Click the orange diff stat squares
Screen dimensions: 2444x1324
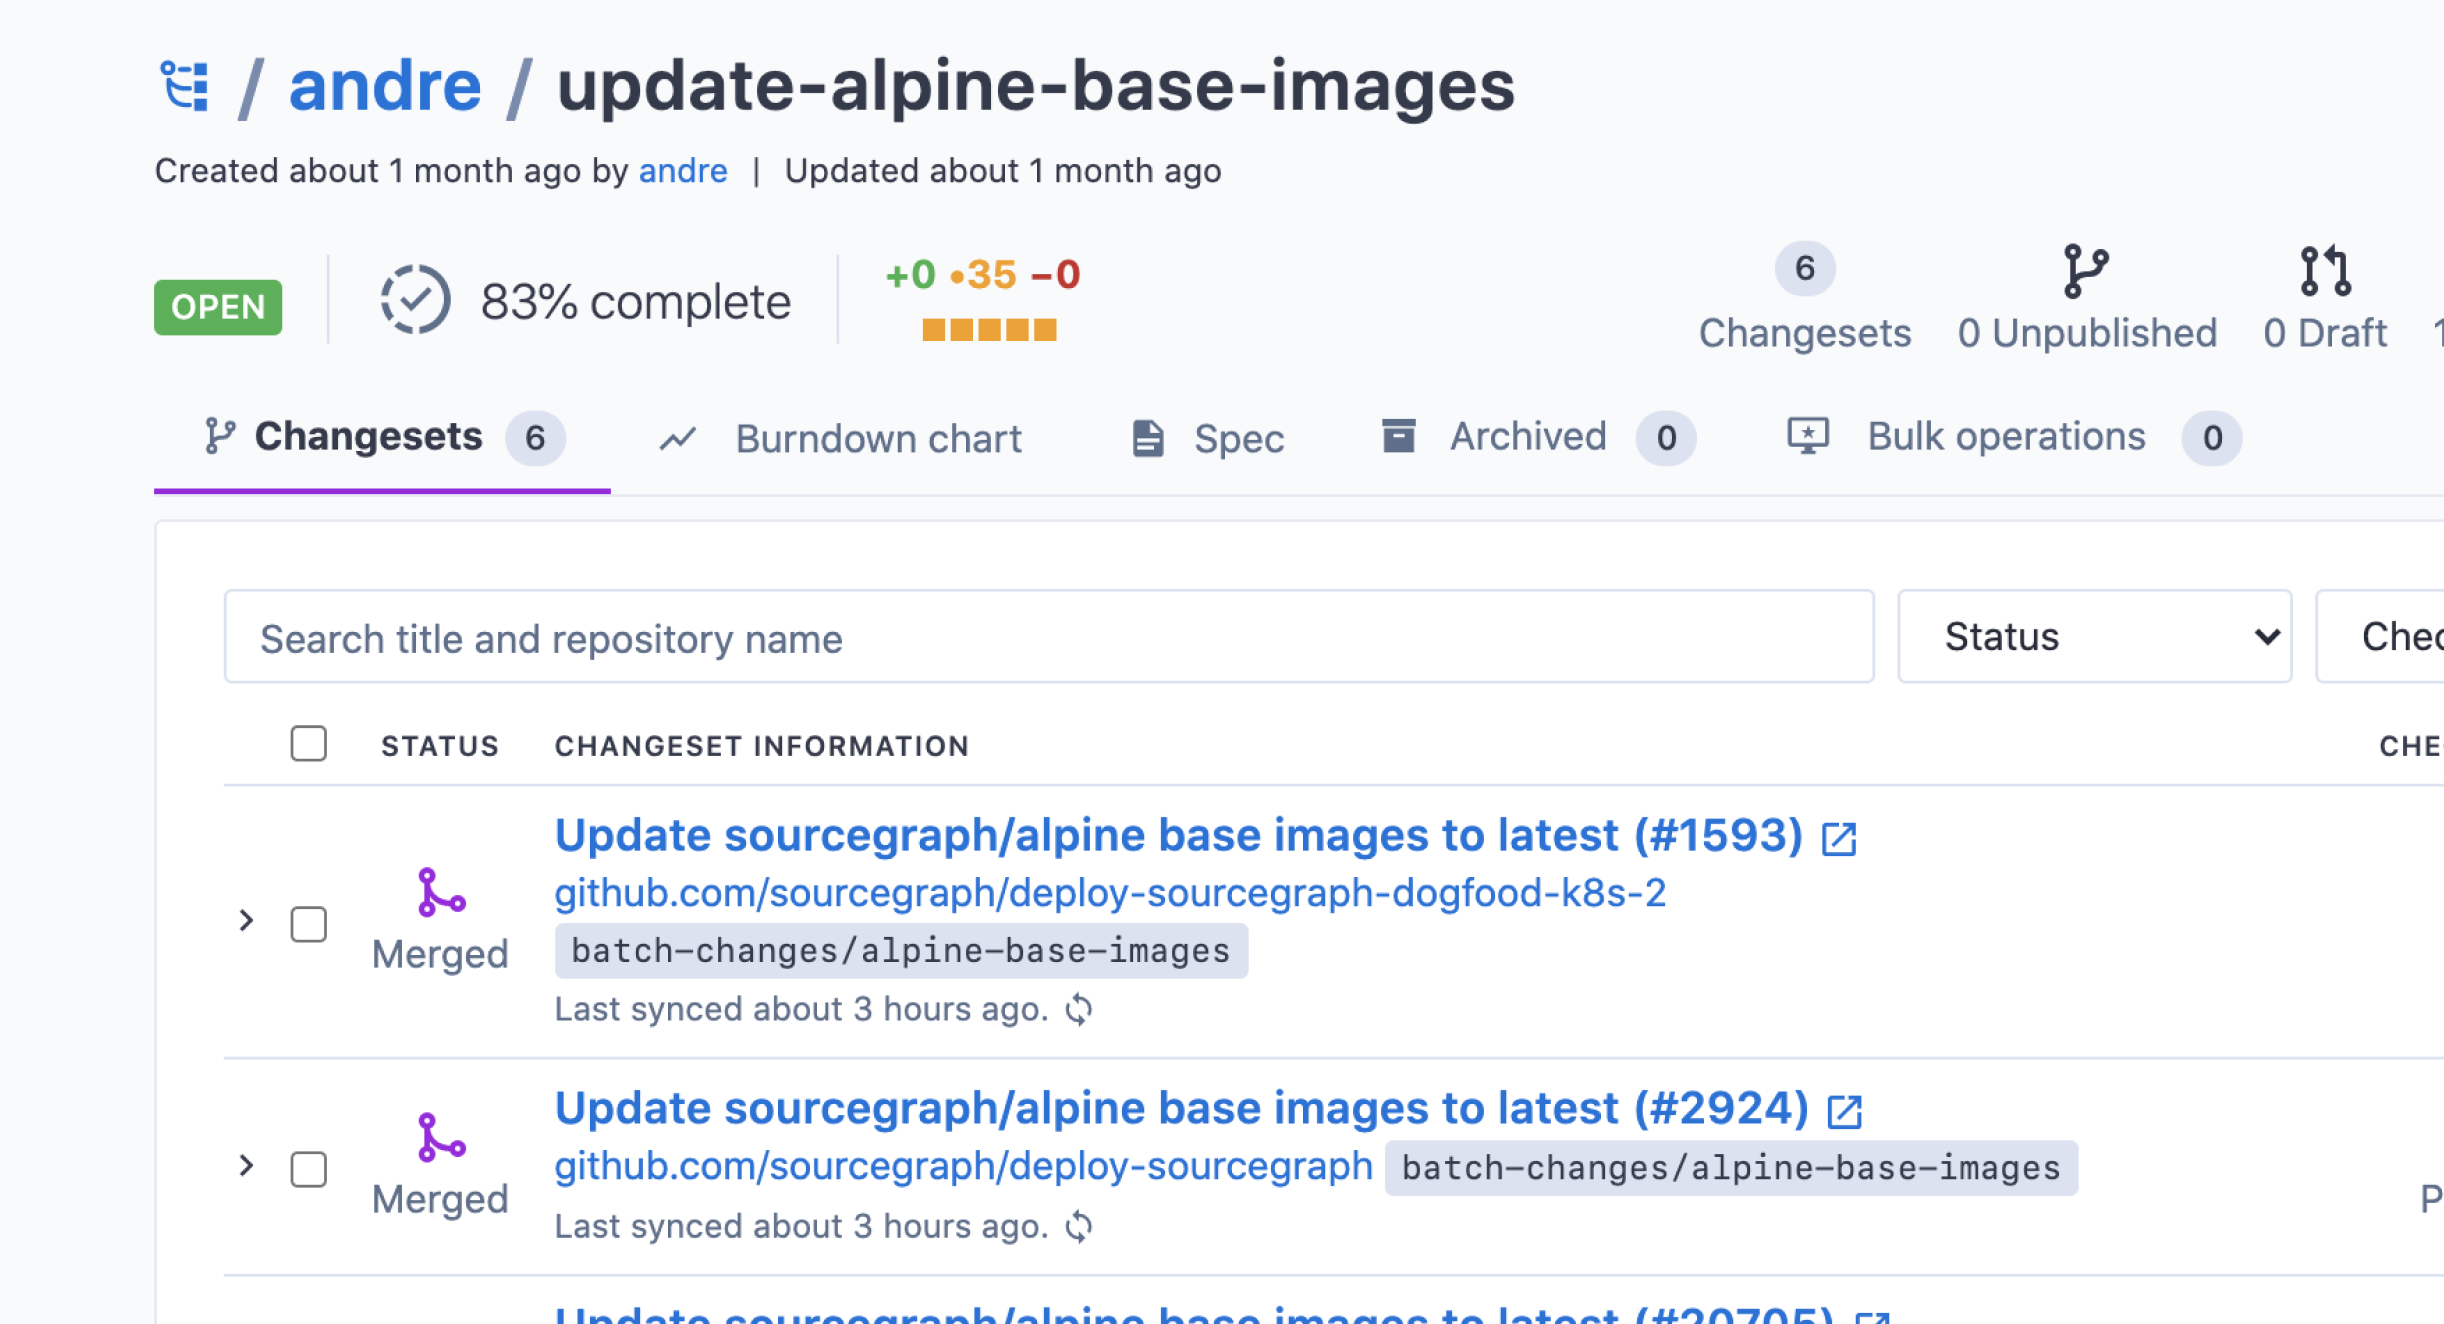pyautogui.click(x=988, y=331)
